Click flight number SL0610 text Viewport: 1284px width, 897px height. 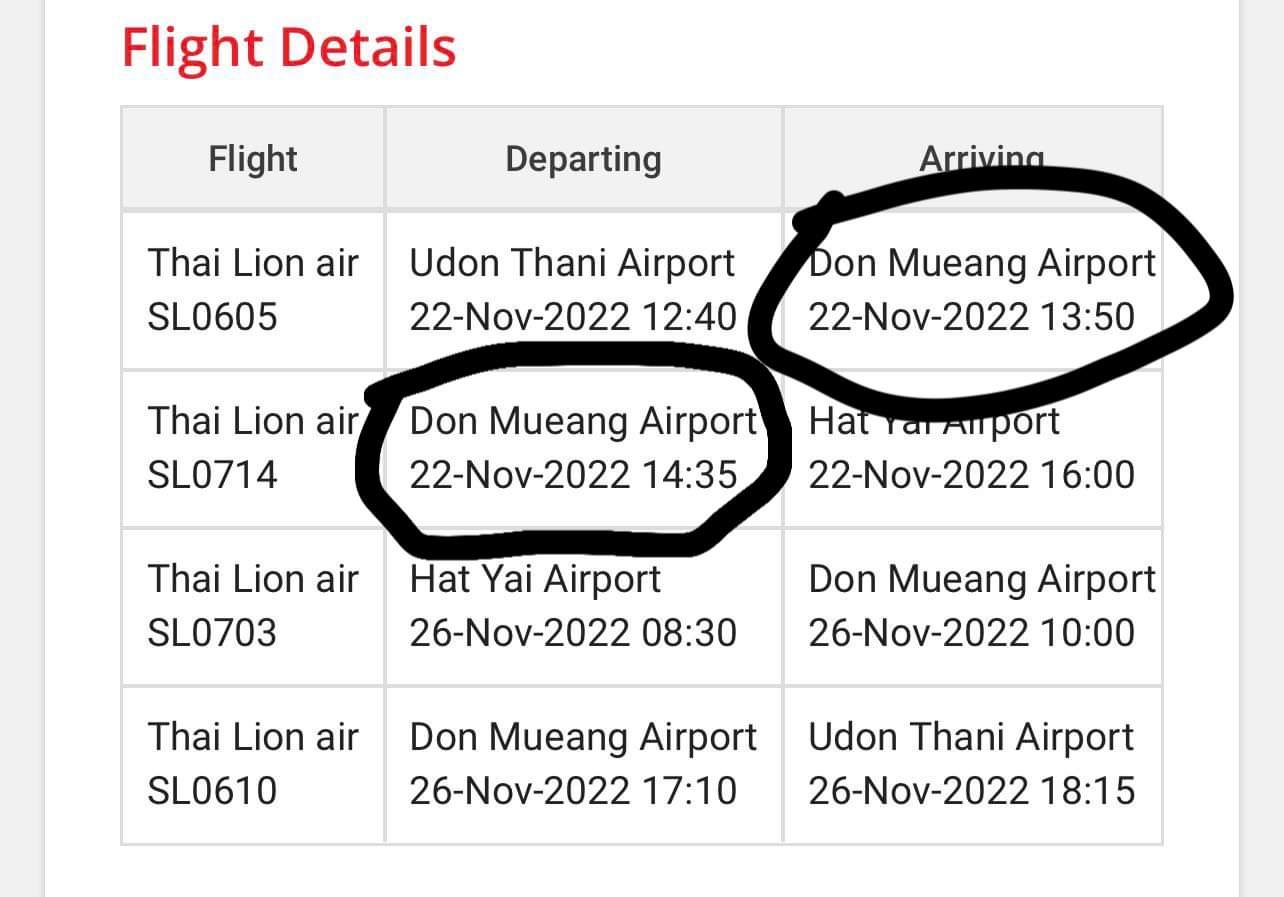(212, 791)
